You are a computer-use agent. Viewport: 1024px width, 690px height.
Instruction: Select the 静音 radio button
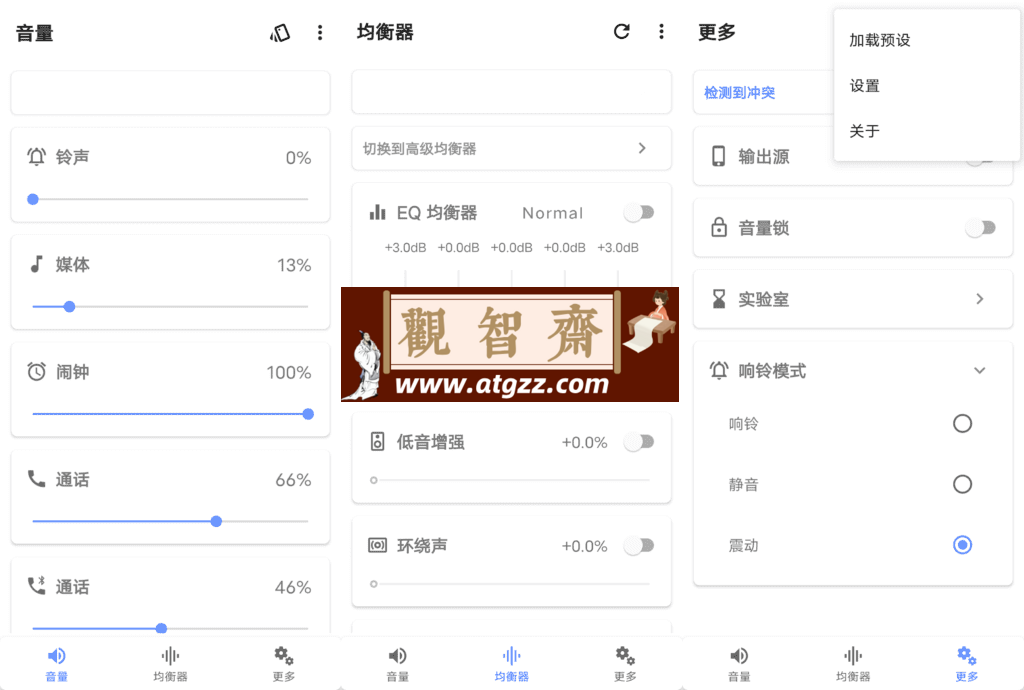(x=962, y=484)
